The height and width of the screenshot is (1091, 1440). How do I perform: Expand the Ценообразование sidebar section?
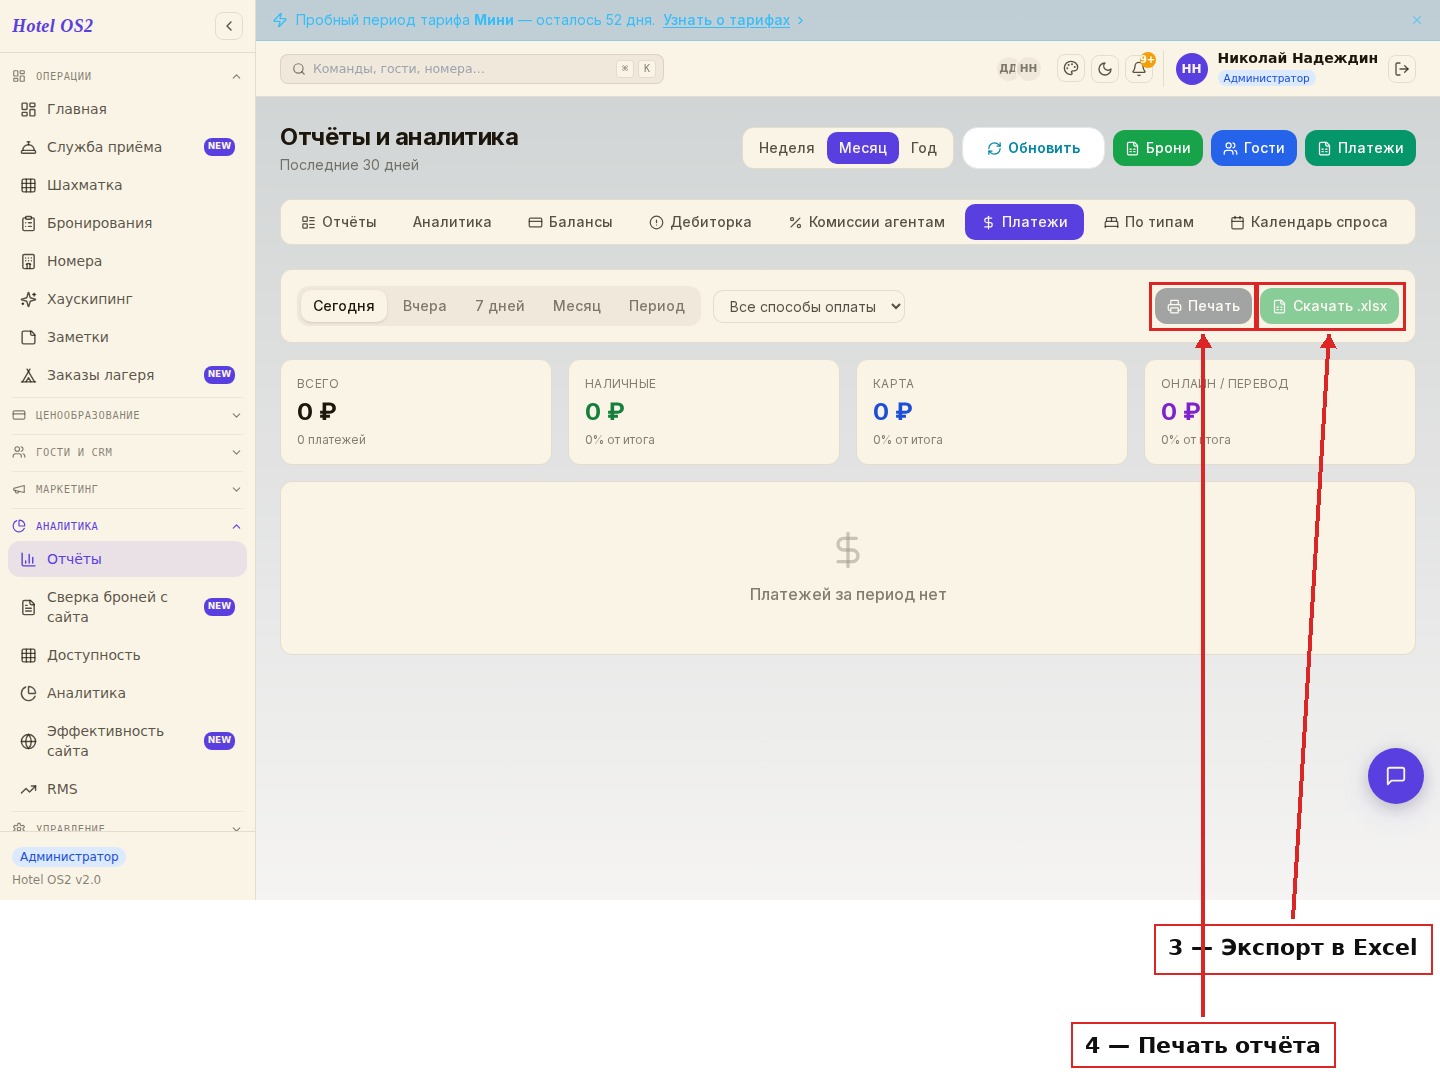coord(127,415)
